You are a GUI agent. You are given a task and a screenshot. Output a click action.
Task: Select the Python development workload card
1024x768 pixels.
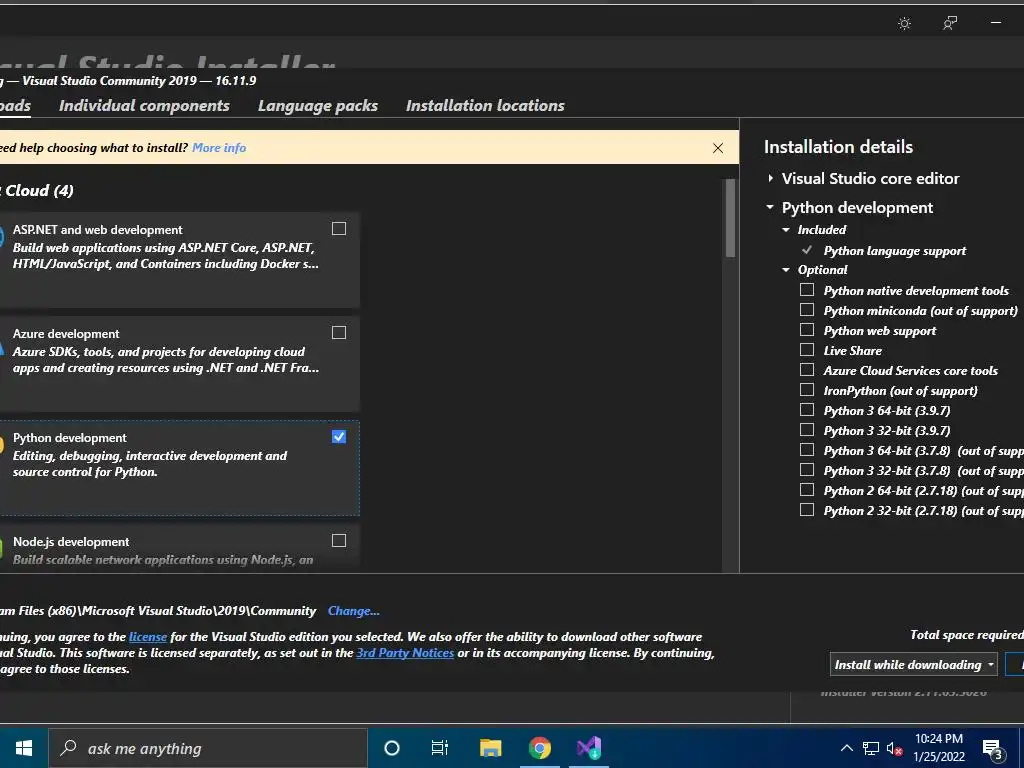[179, 468]
